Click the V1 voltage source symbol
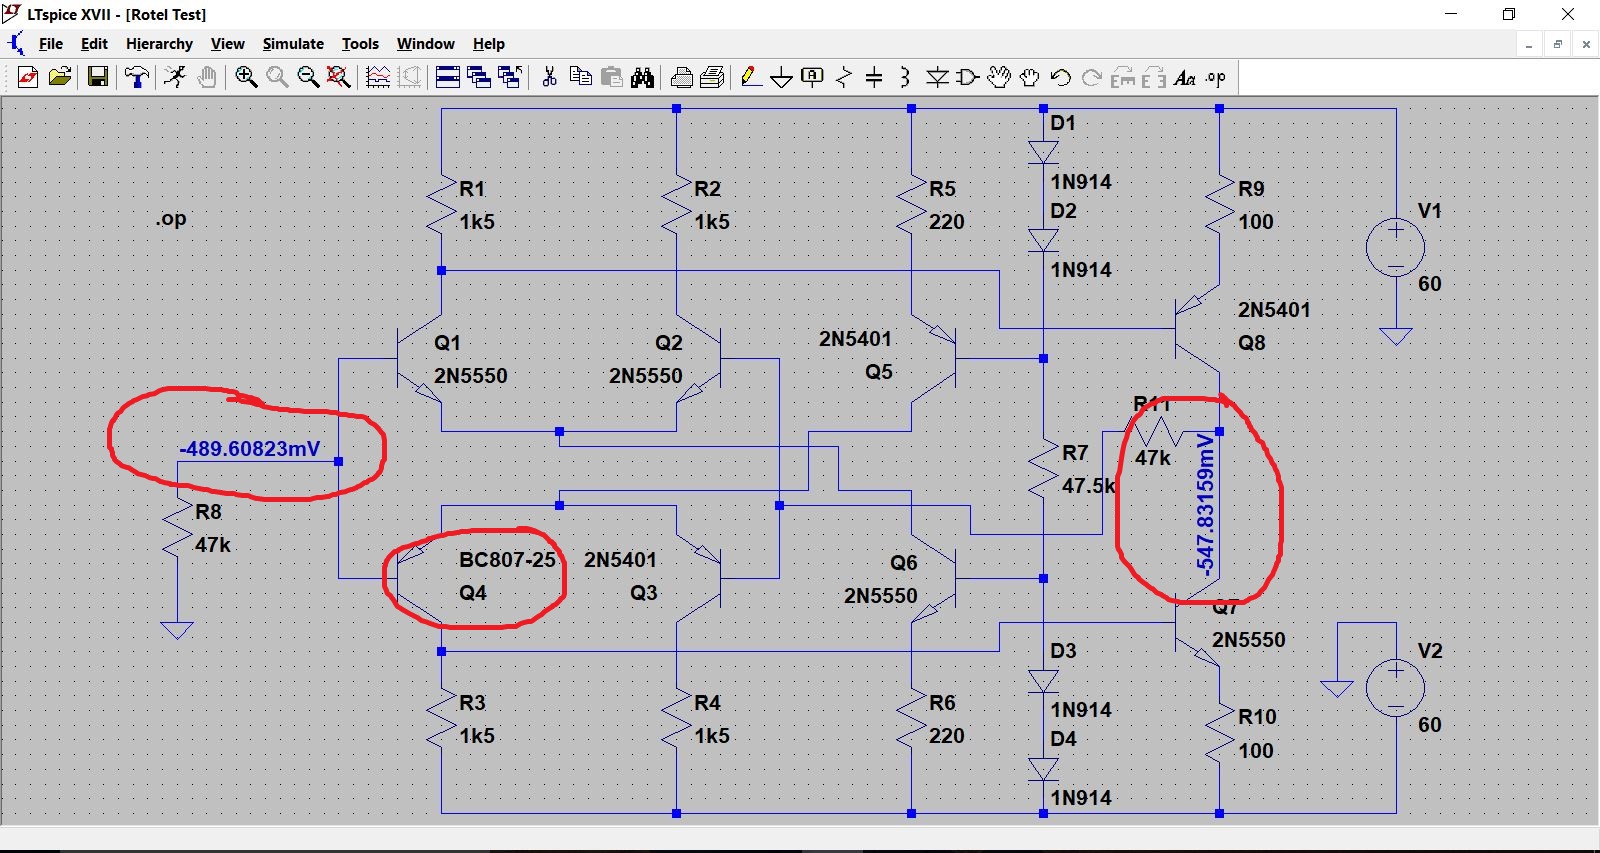The image size is (1600, 853). (x=1396, y=246)
